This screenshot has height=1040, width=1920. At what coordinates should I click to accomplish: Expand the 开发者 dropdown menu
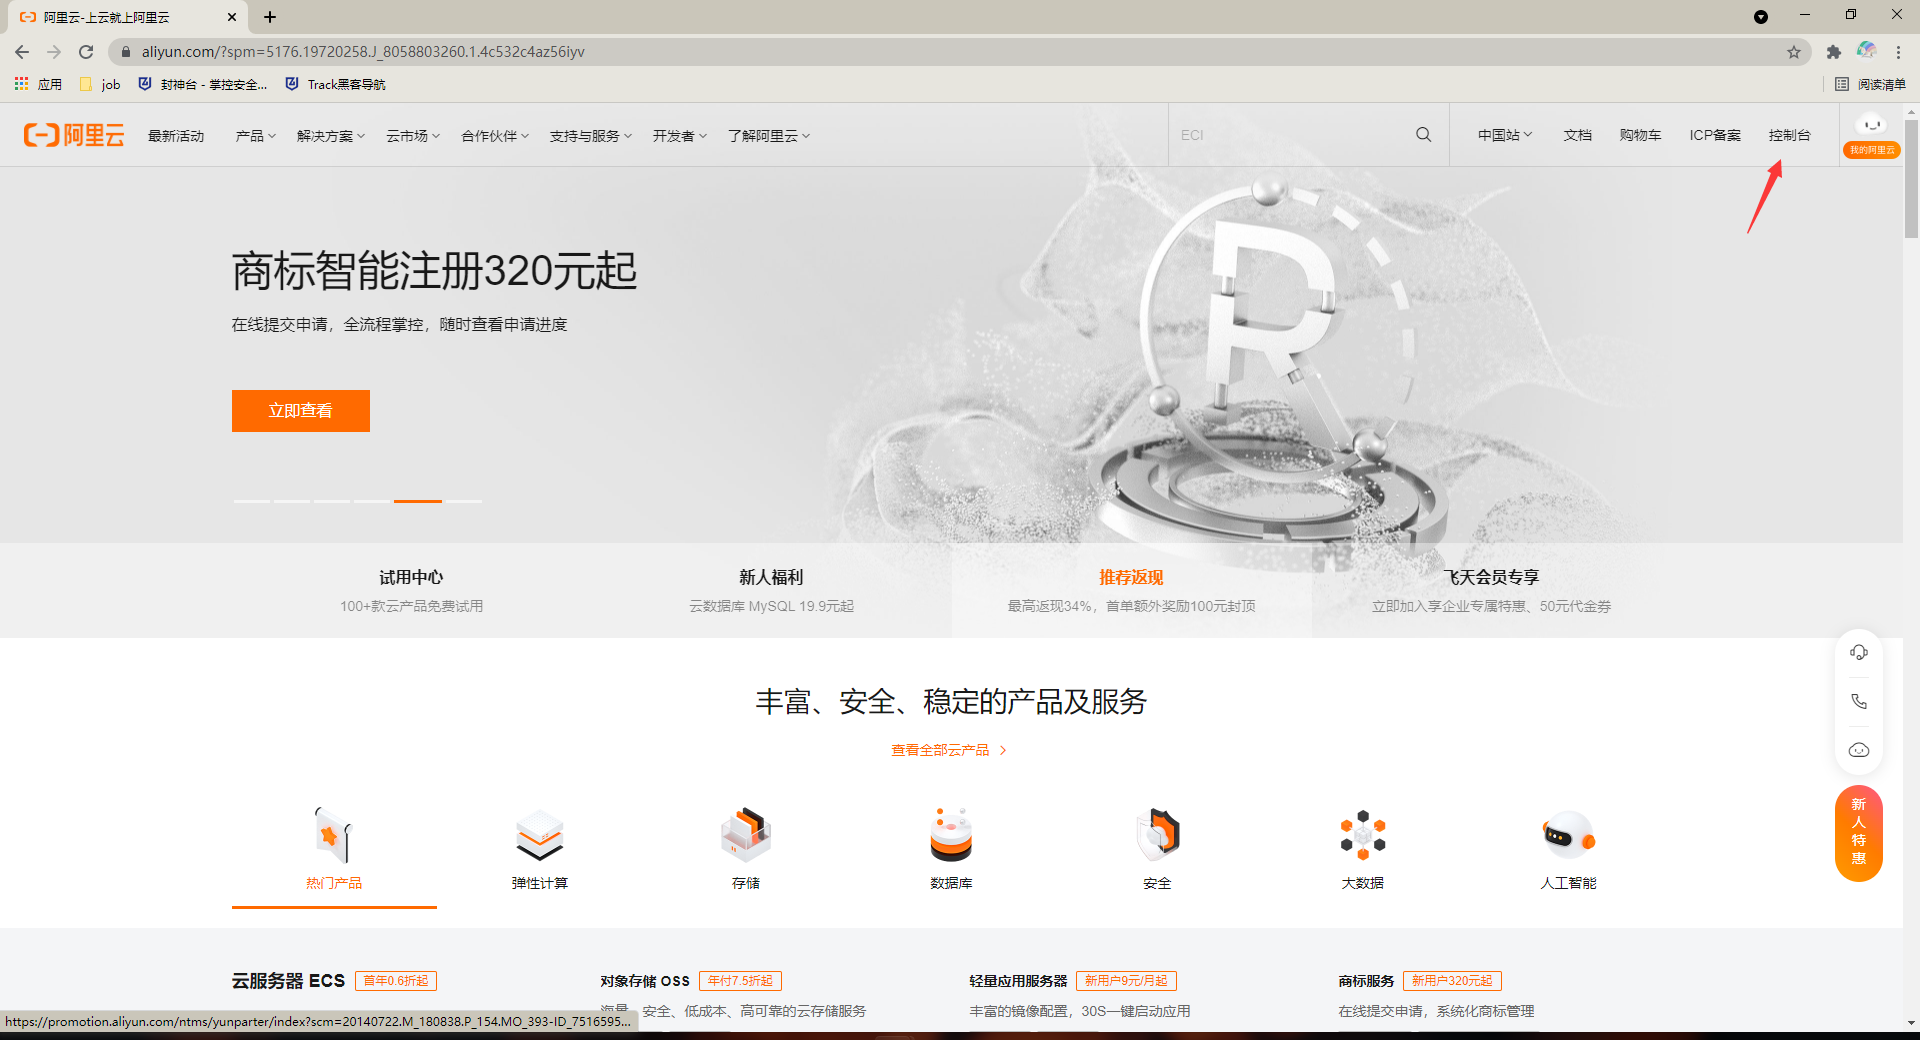(x=680, y=136)
